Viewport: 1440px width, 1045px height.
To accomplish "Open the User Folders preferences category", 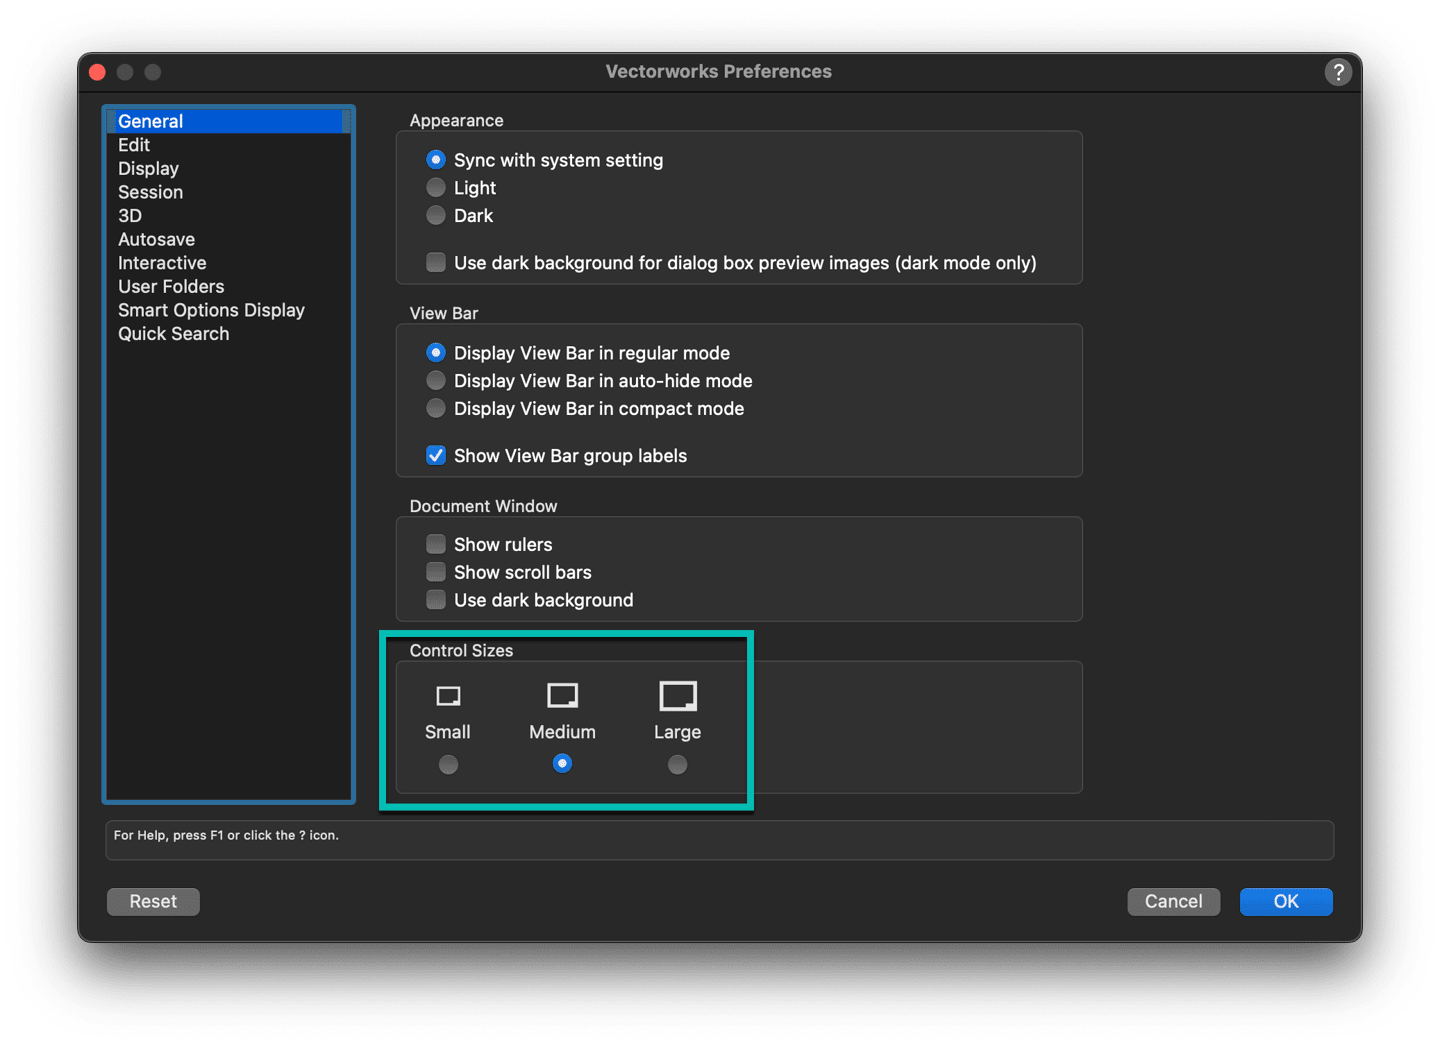I will [229, 287].
